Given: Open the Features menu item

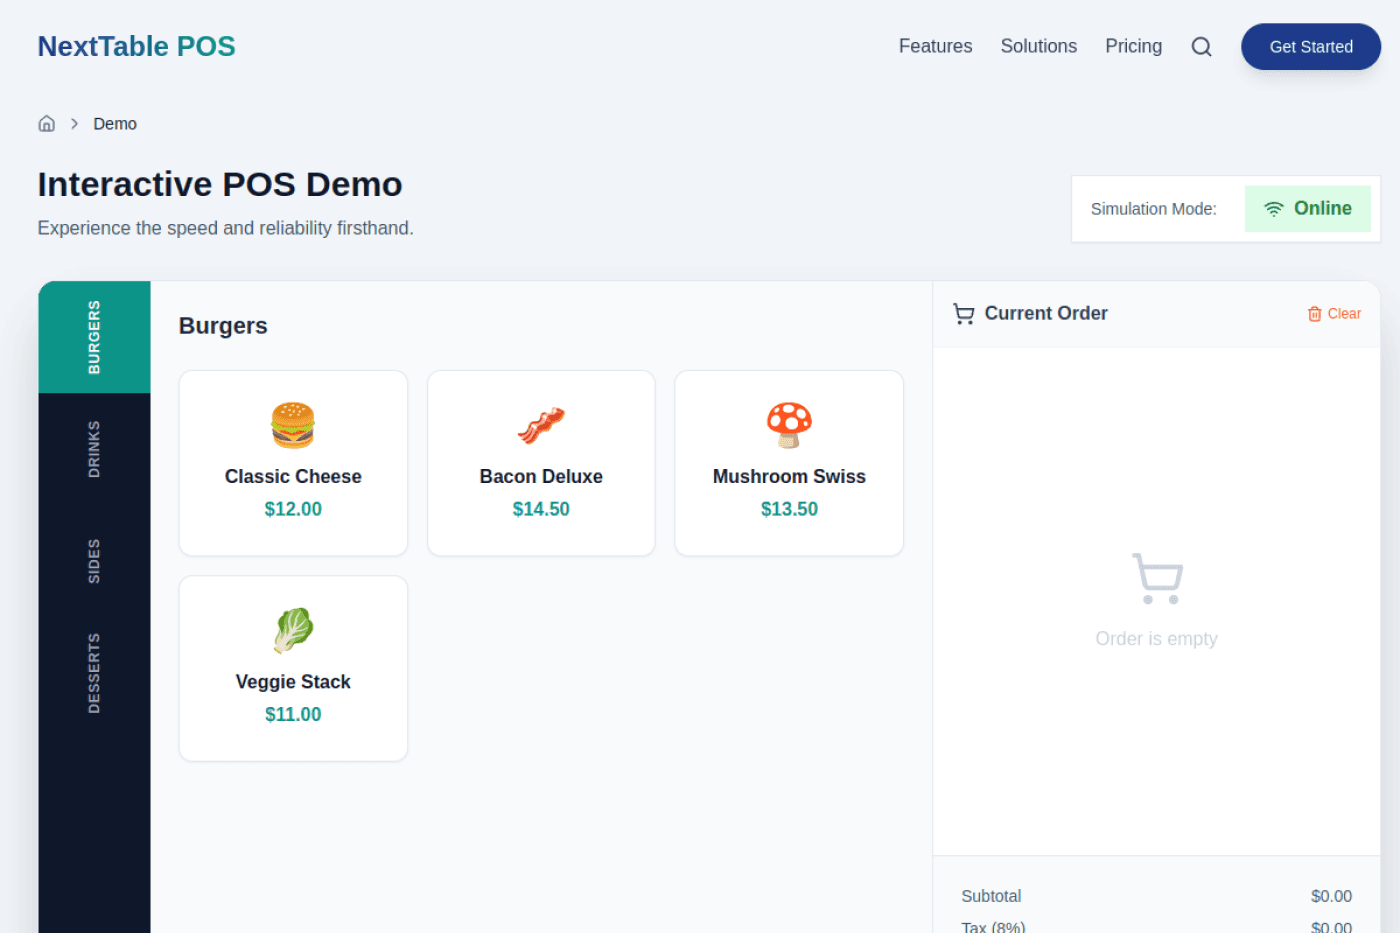Looking at the screenshot, I should pyautogui.click(x=935, y=46).
